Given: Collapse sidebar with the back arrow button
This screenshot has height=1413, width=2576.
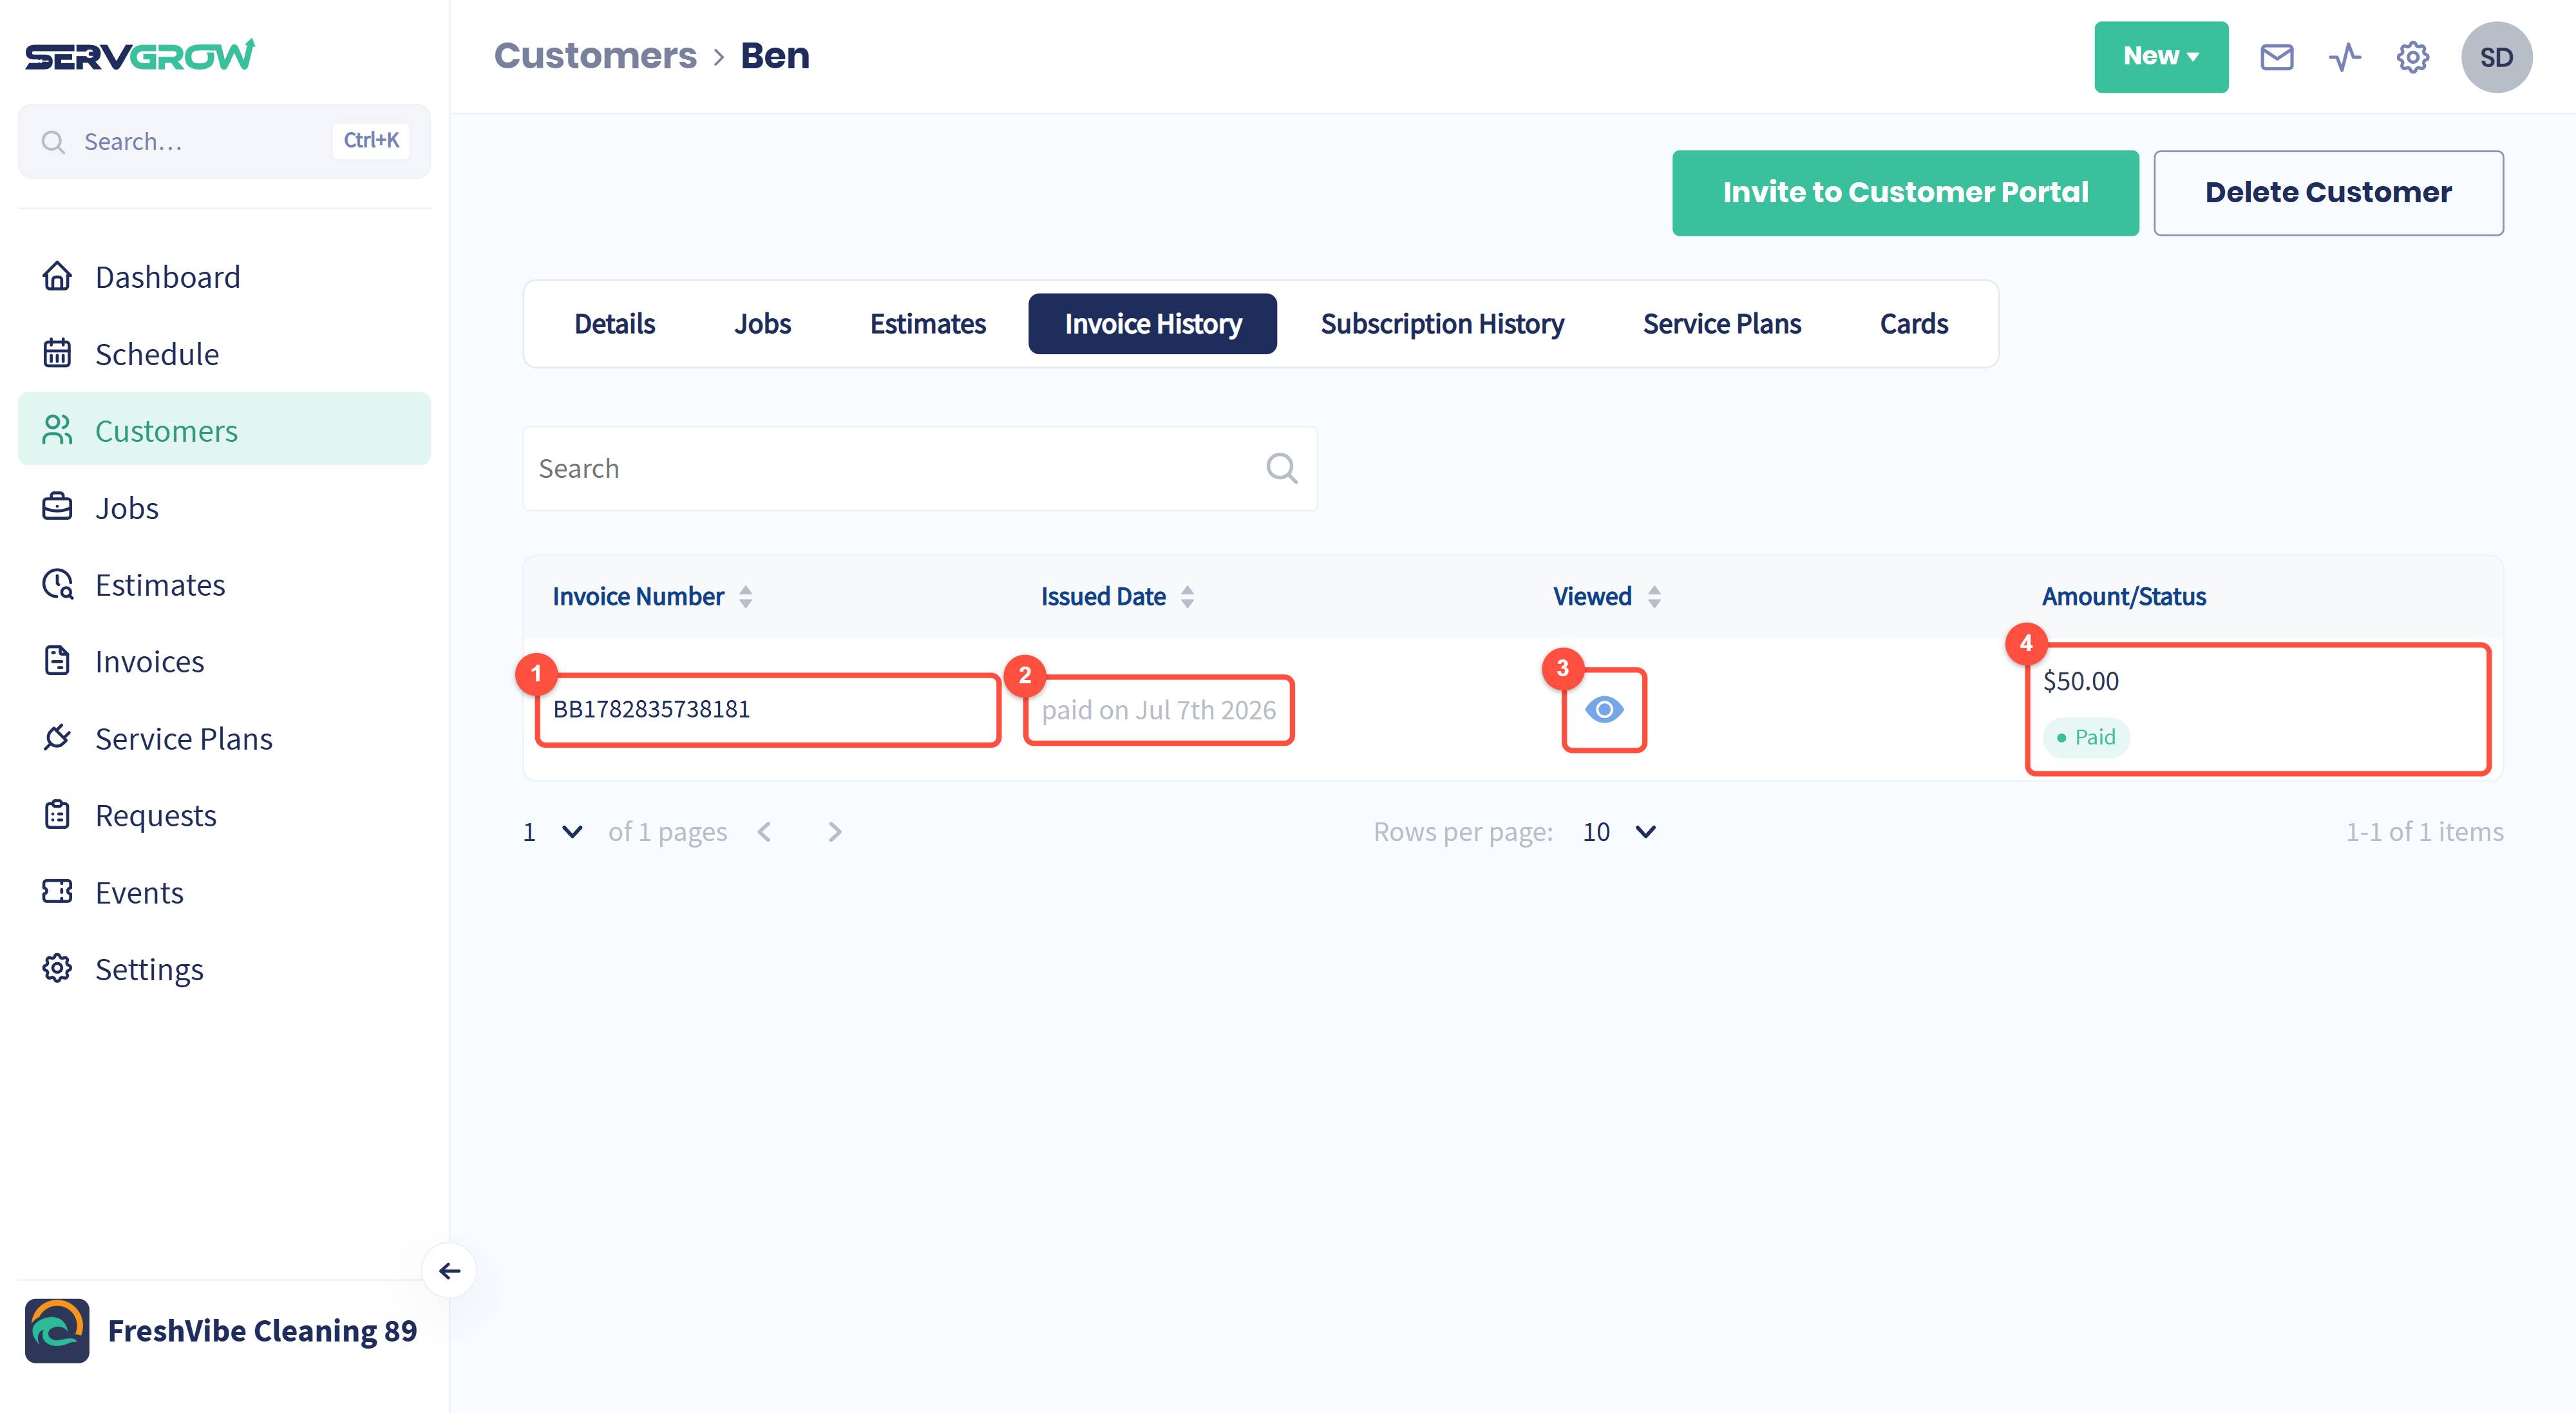Looking at the screenshot, I should click(x=449, y=1270).
